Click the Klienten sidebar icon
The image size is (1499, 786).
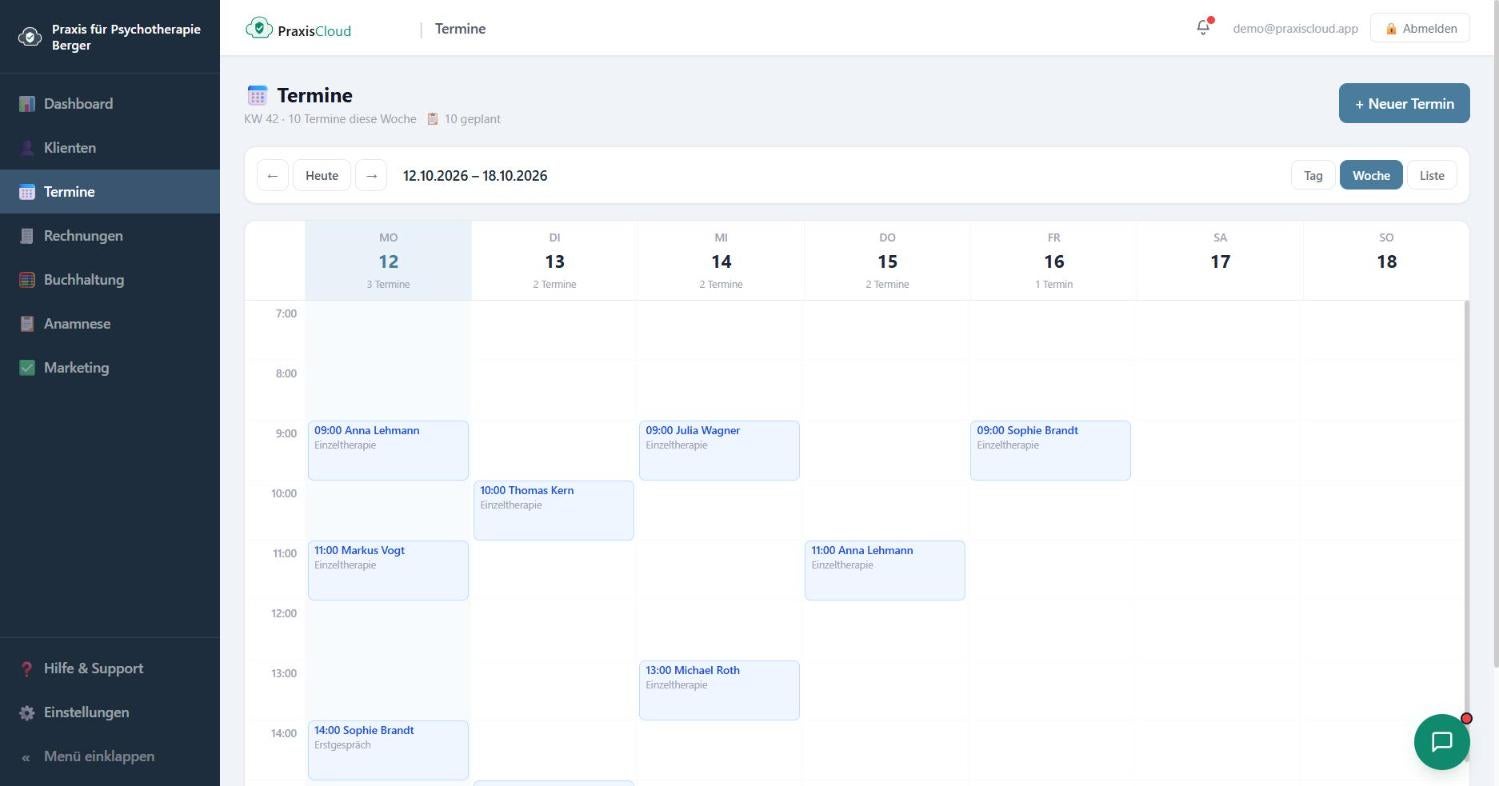[27, 148]
